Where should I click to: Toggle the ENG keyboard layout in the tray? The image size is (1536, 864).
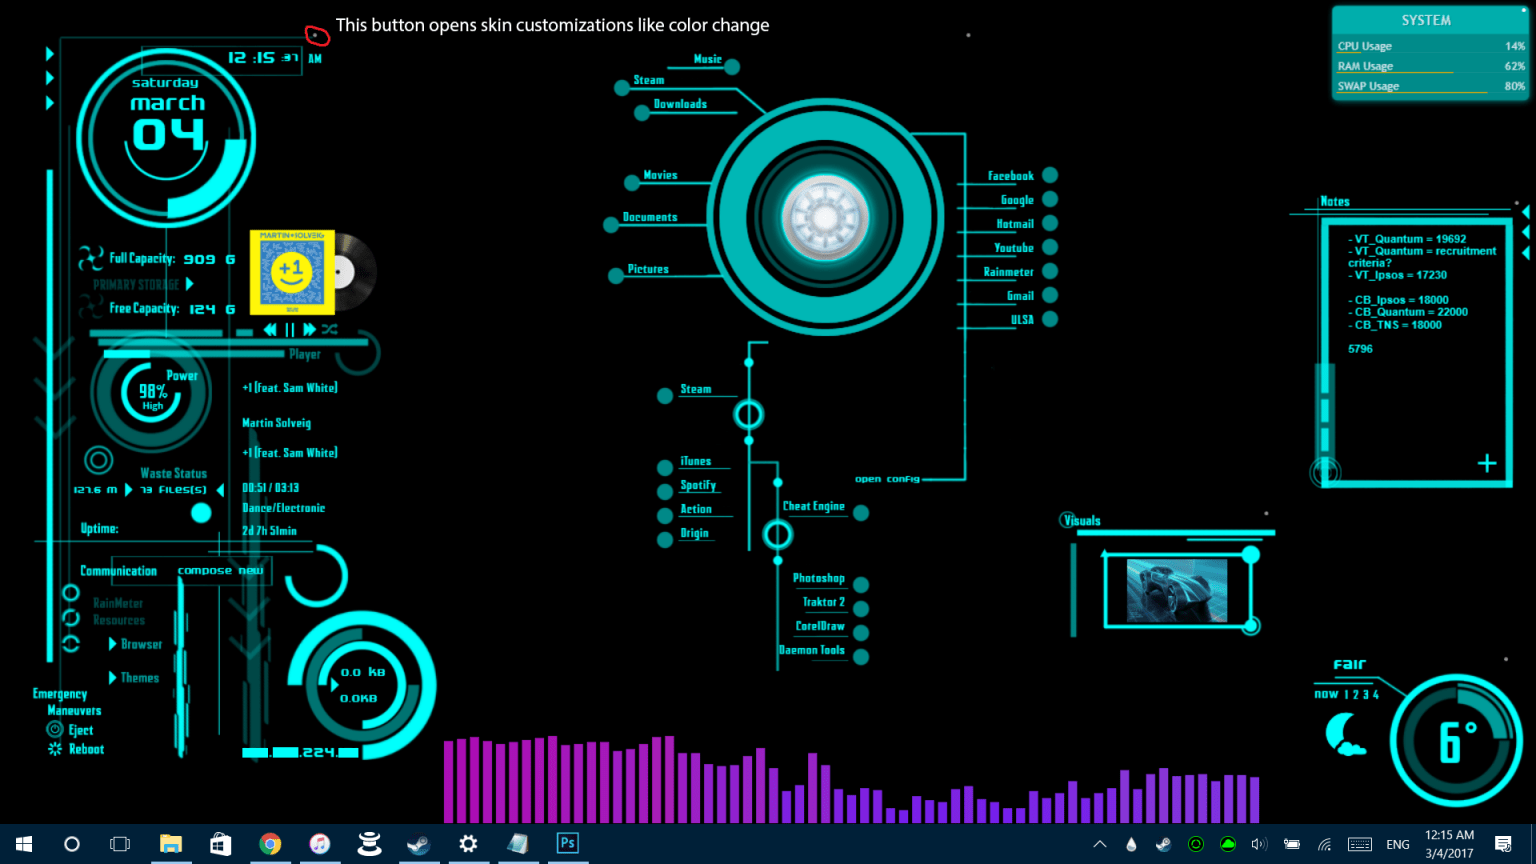click(1397, 843)
